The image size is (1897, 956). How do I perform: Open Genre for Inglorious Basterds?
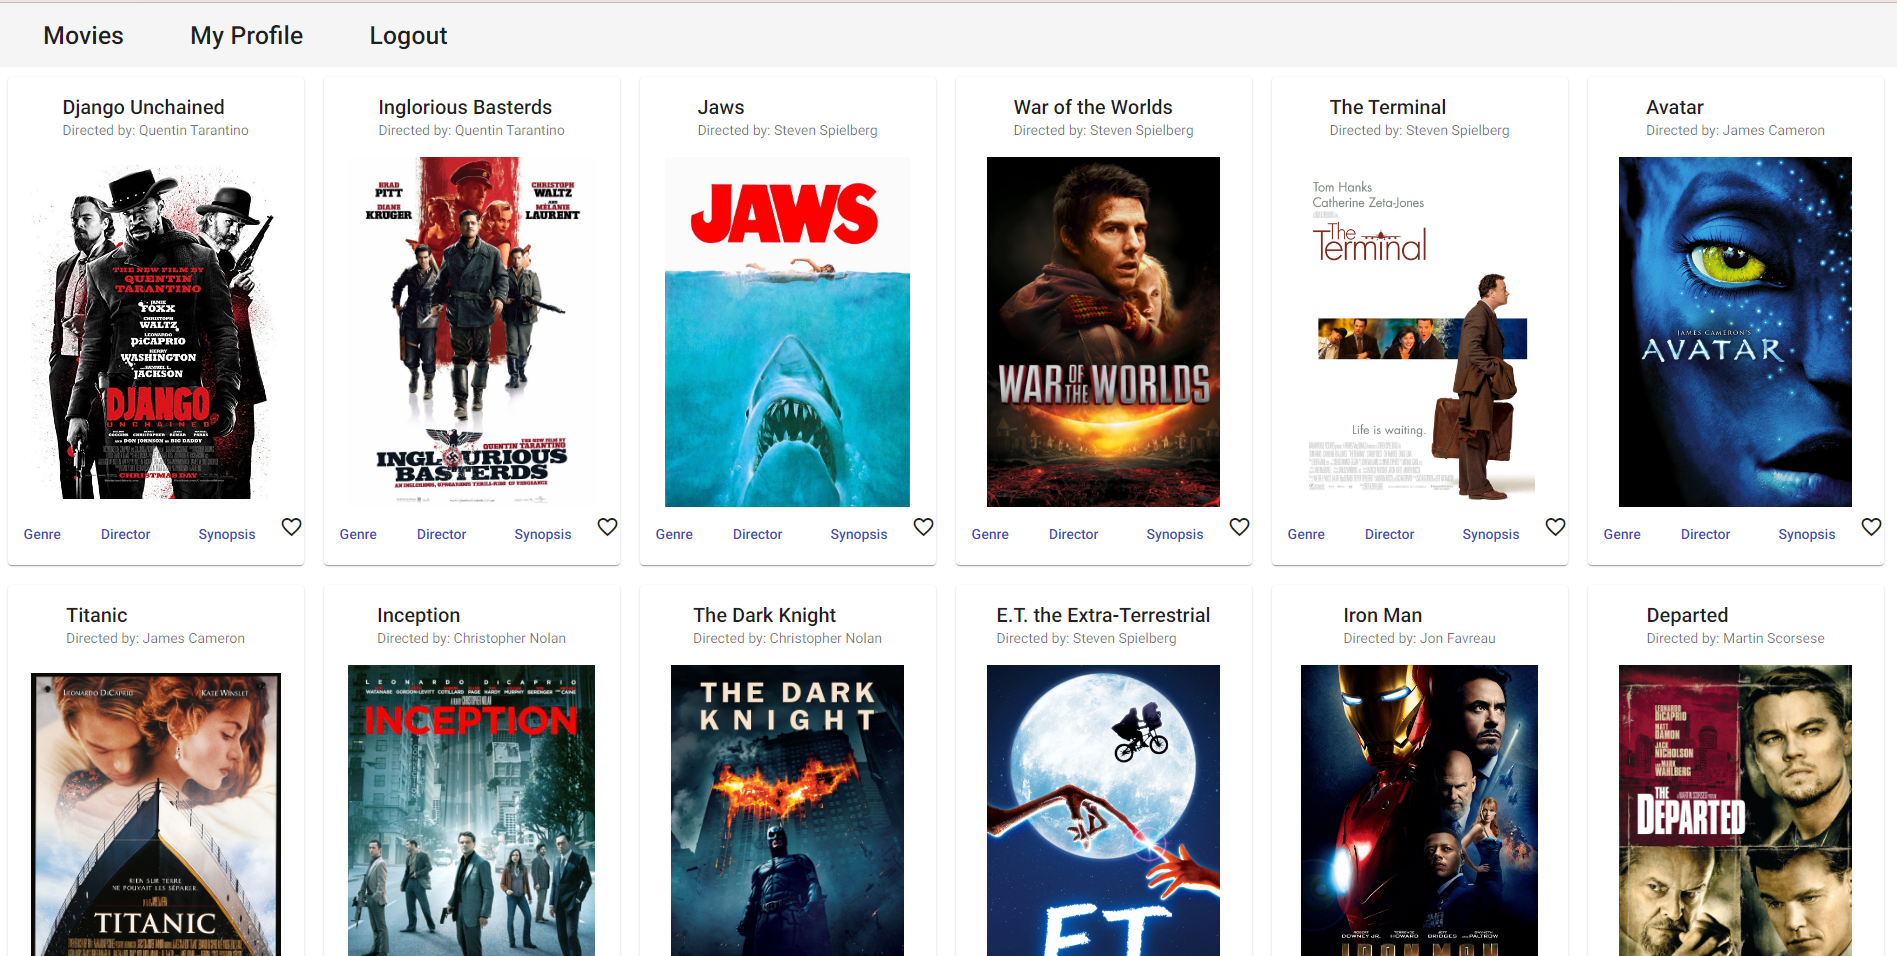click(x=358, y=534)
